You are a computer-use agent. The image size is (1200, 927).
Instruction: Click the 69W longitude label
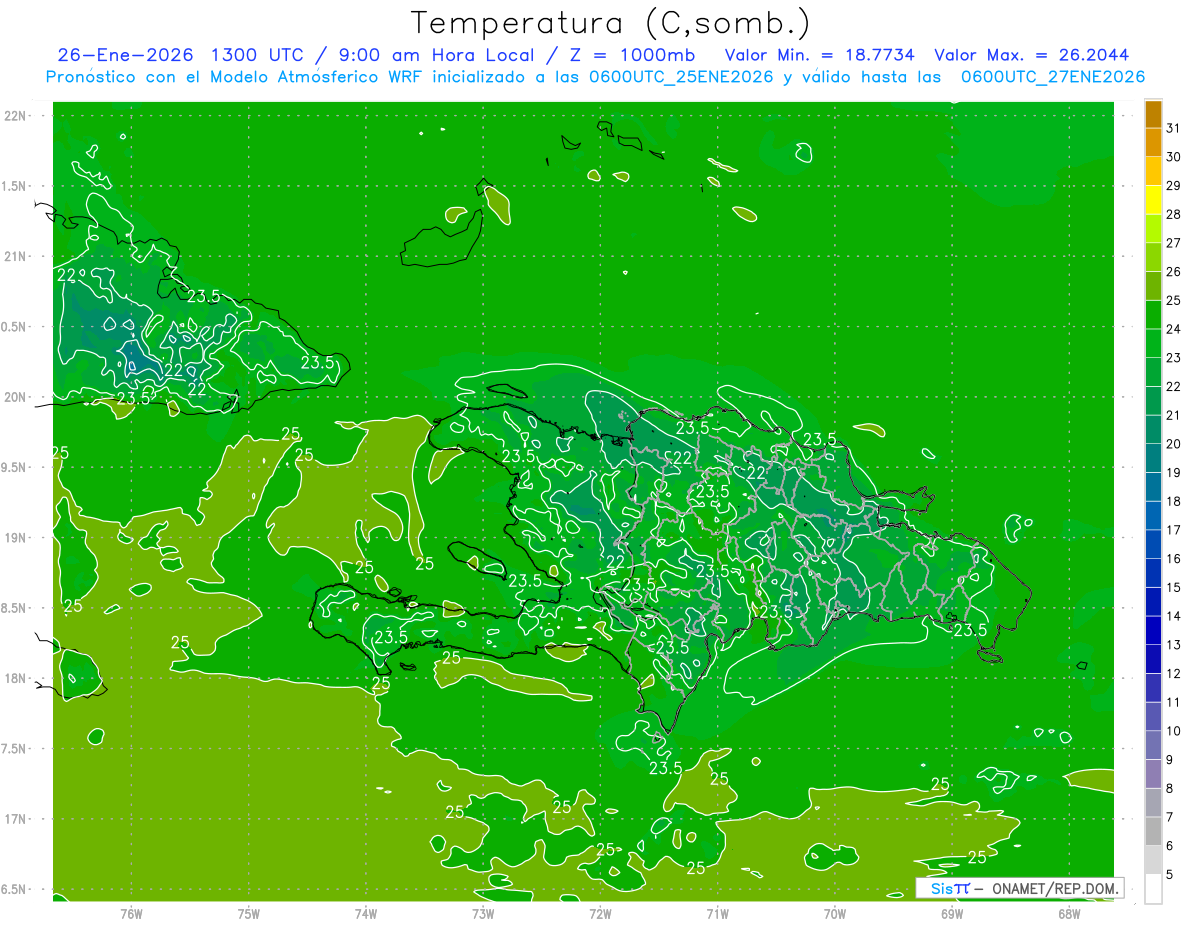tap(952, 913)
